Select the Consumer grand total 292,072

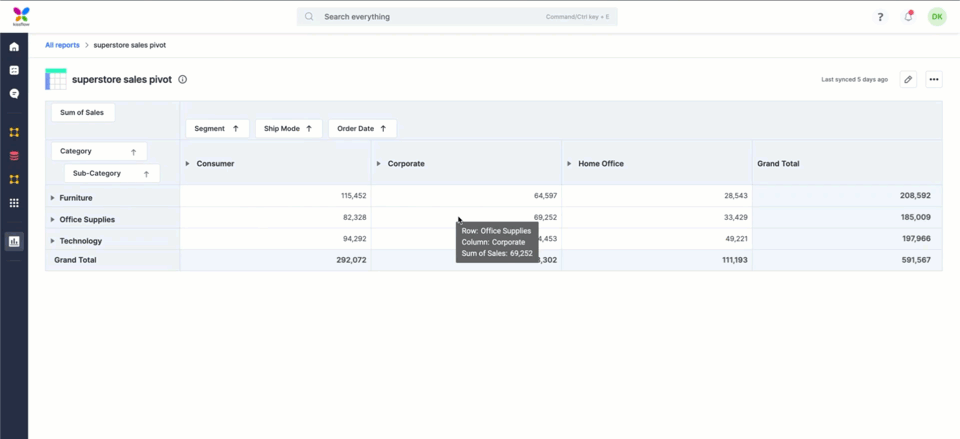click(276, 260)
